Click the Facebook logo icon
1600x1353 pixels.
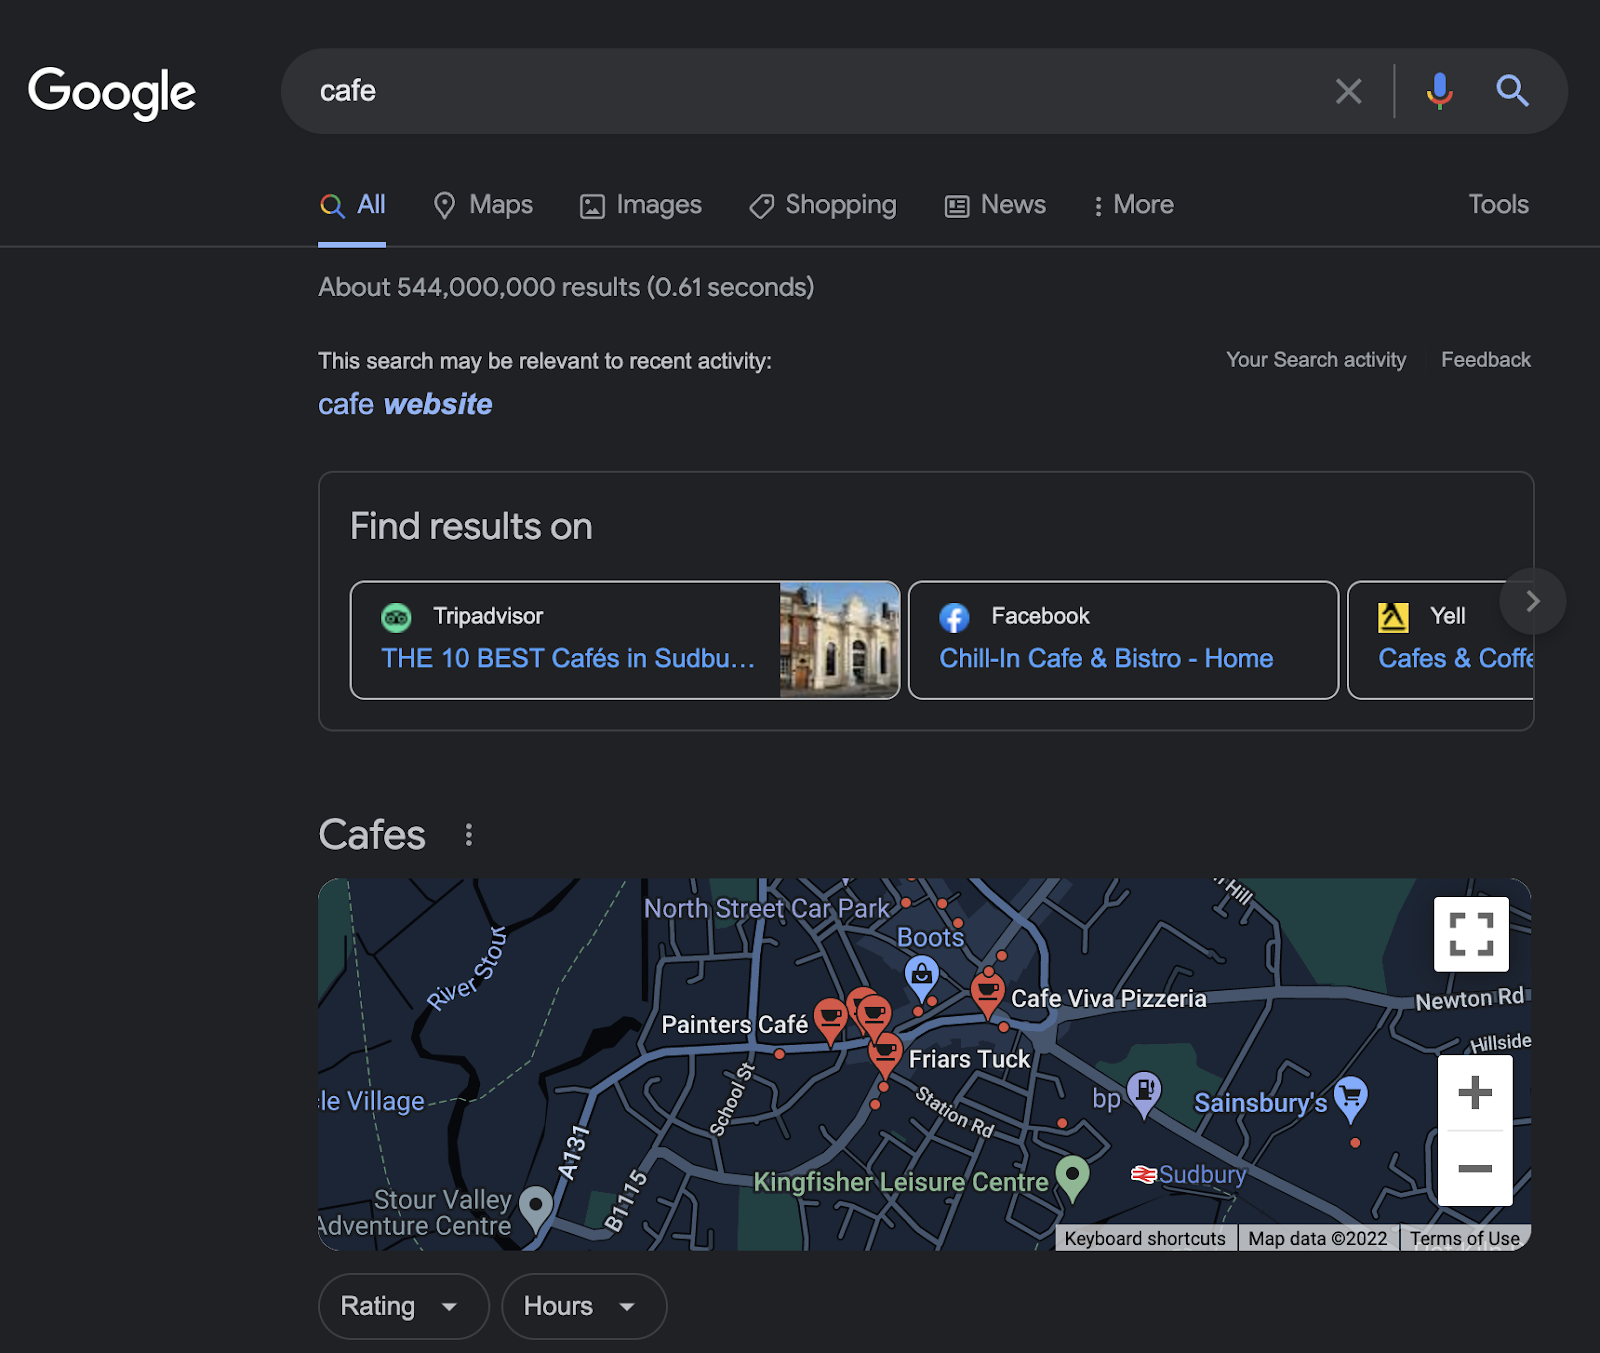[x=954, y=618]
